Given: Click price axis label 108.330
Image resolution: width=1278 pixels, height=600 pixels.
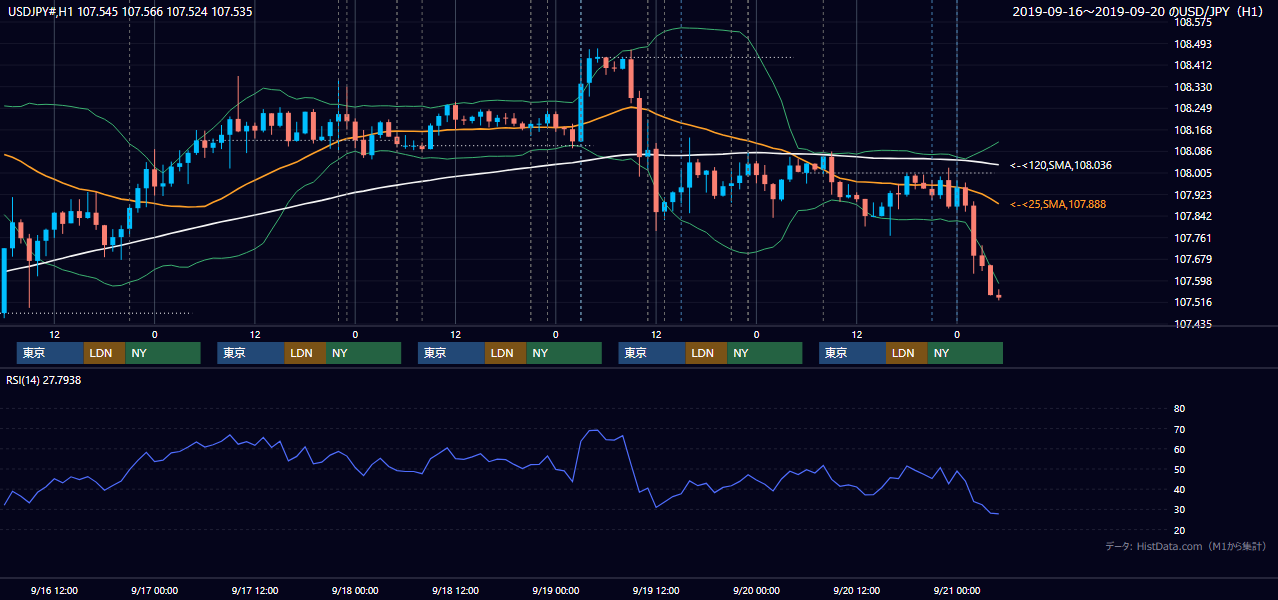Looking at the screenshot, I should pos(1192,87).
